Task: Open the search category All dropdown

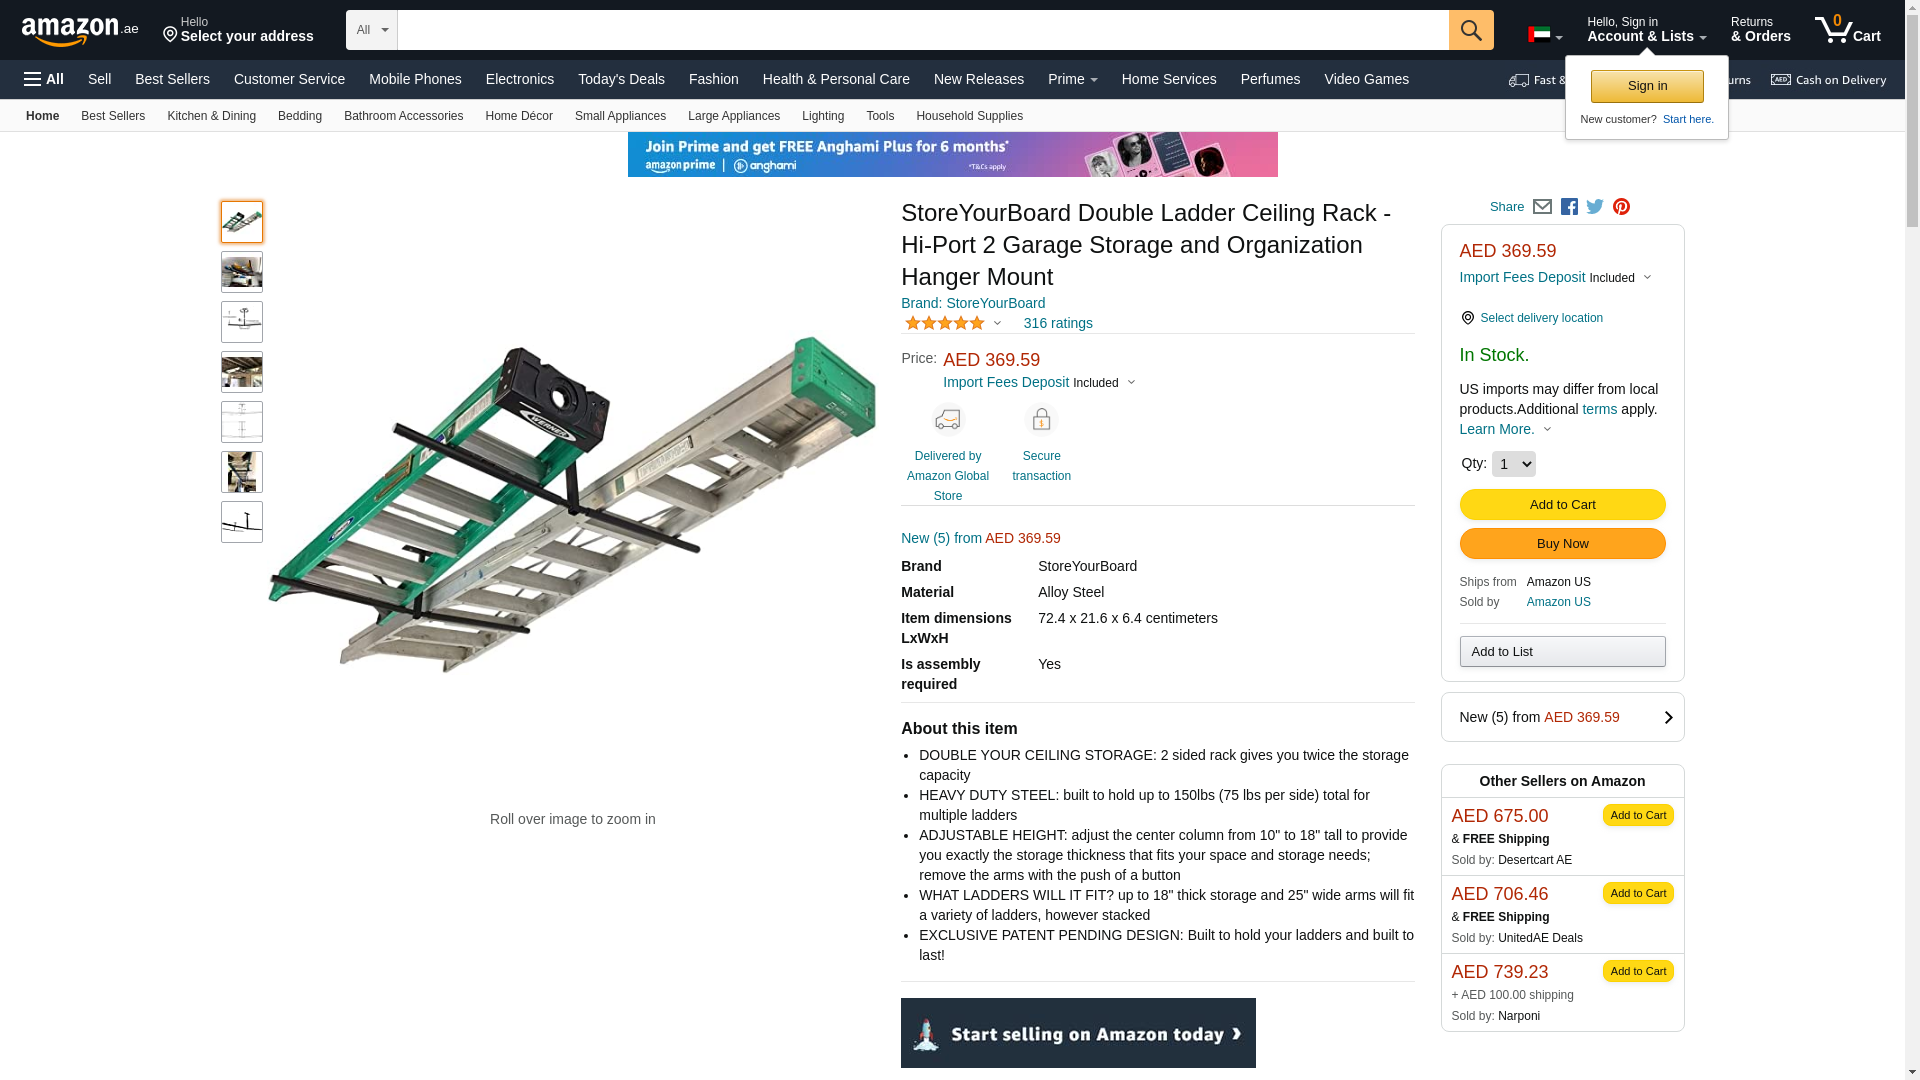Action: click(x=371, y=30)
